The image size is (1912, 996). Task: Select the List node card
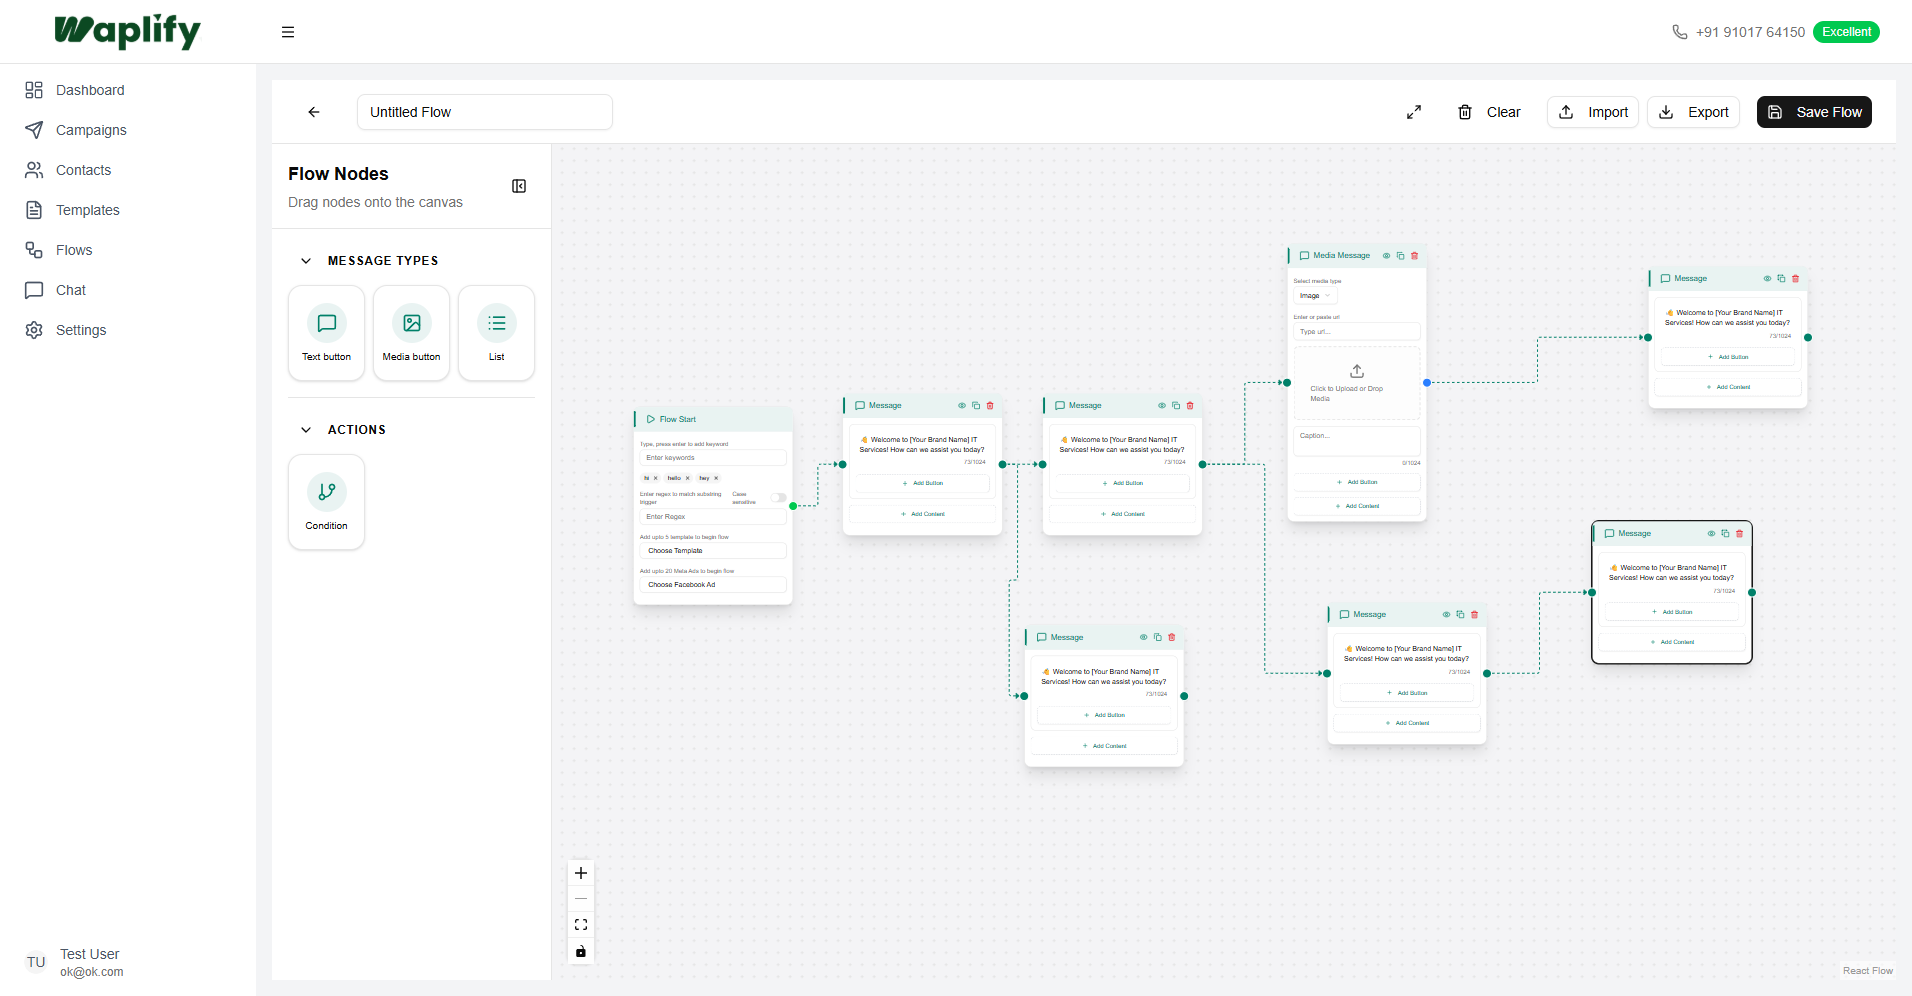(496, 333)
